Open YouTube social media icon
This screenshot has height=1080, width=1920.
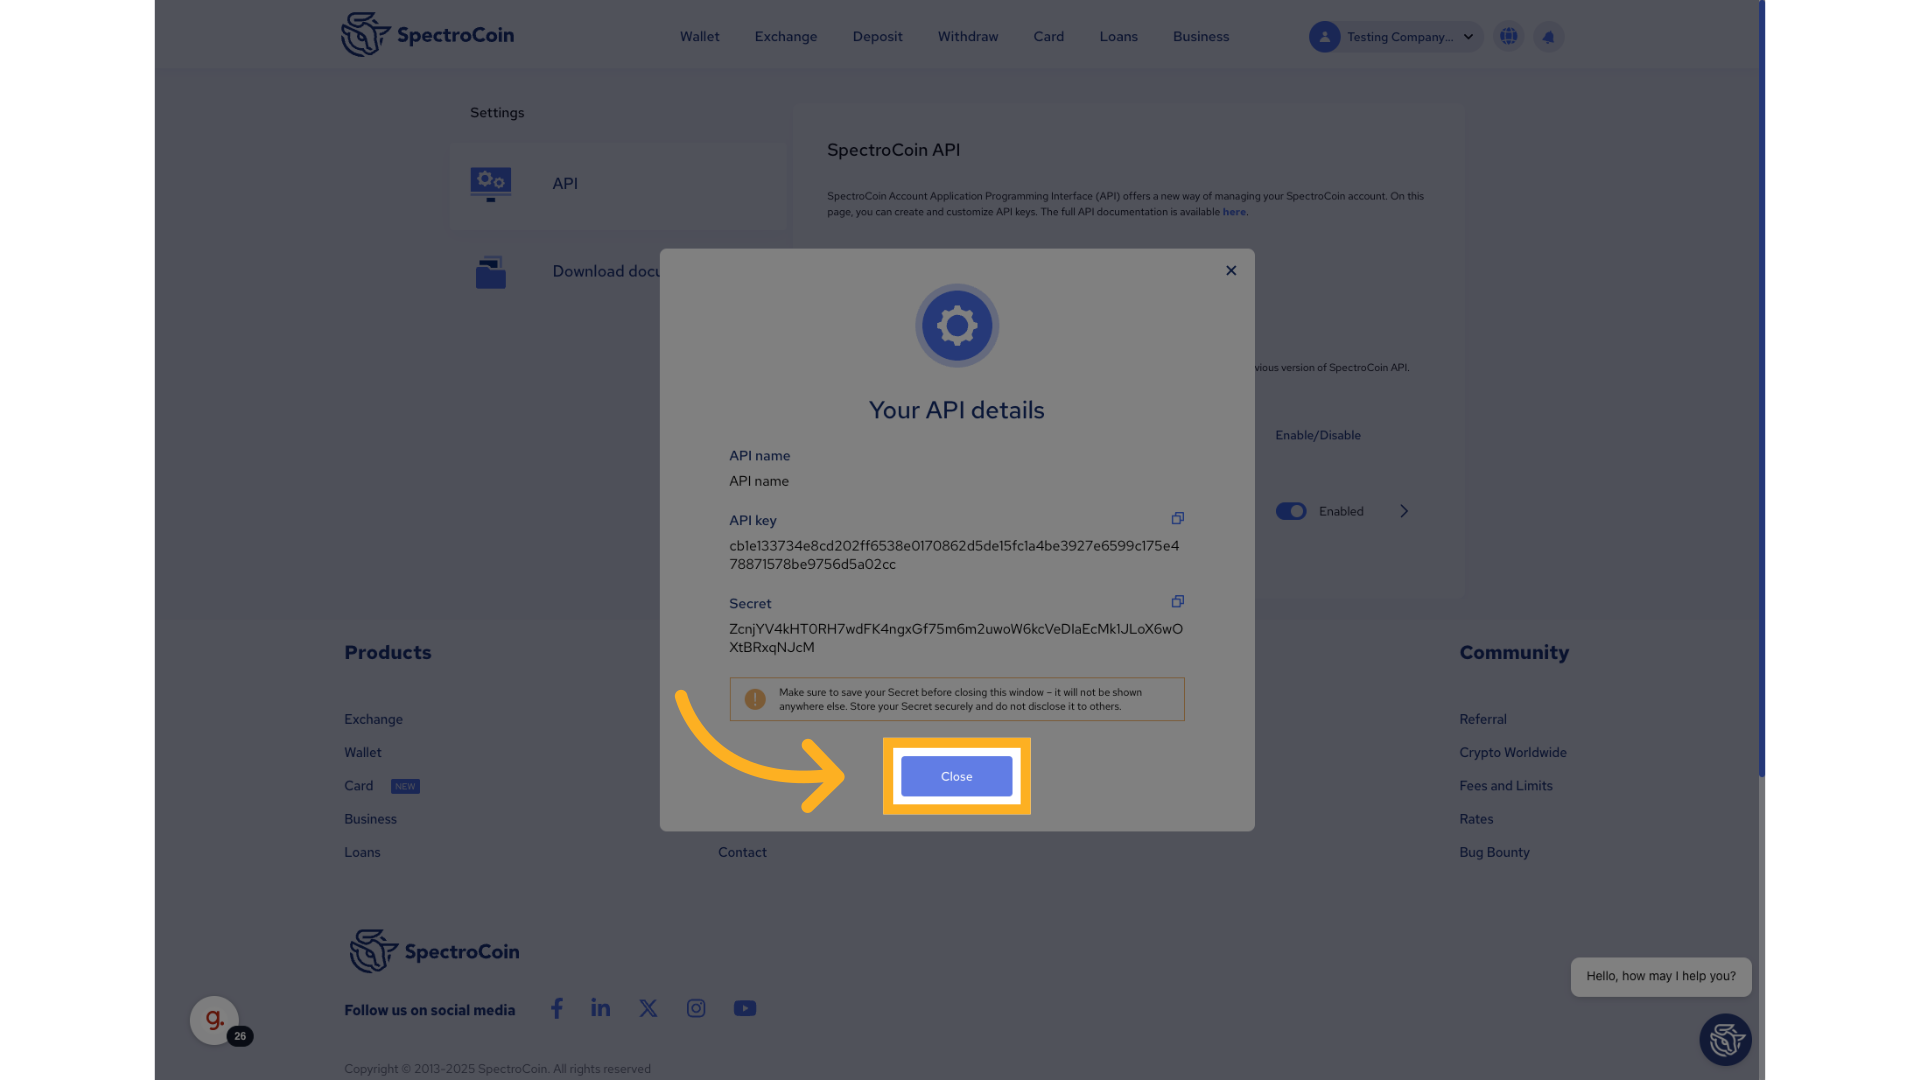(x=745, y=1008)
